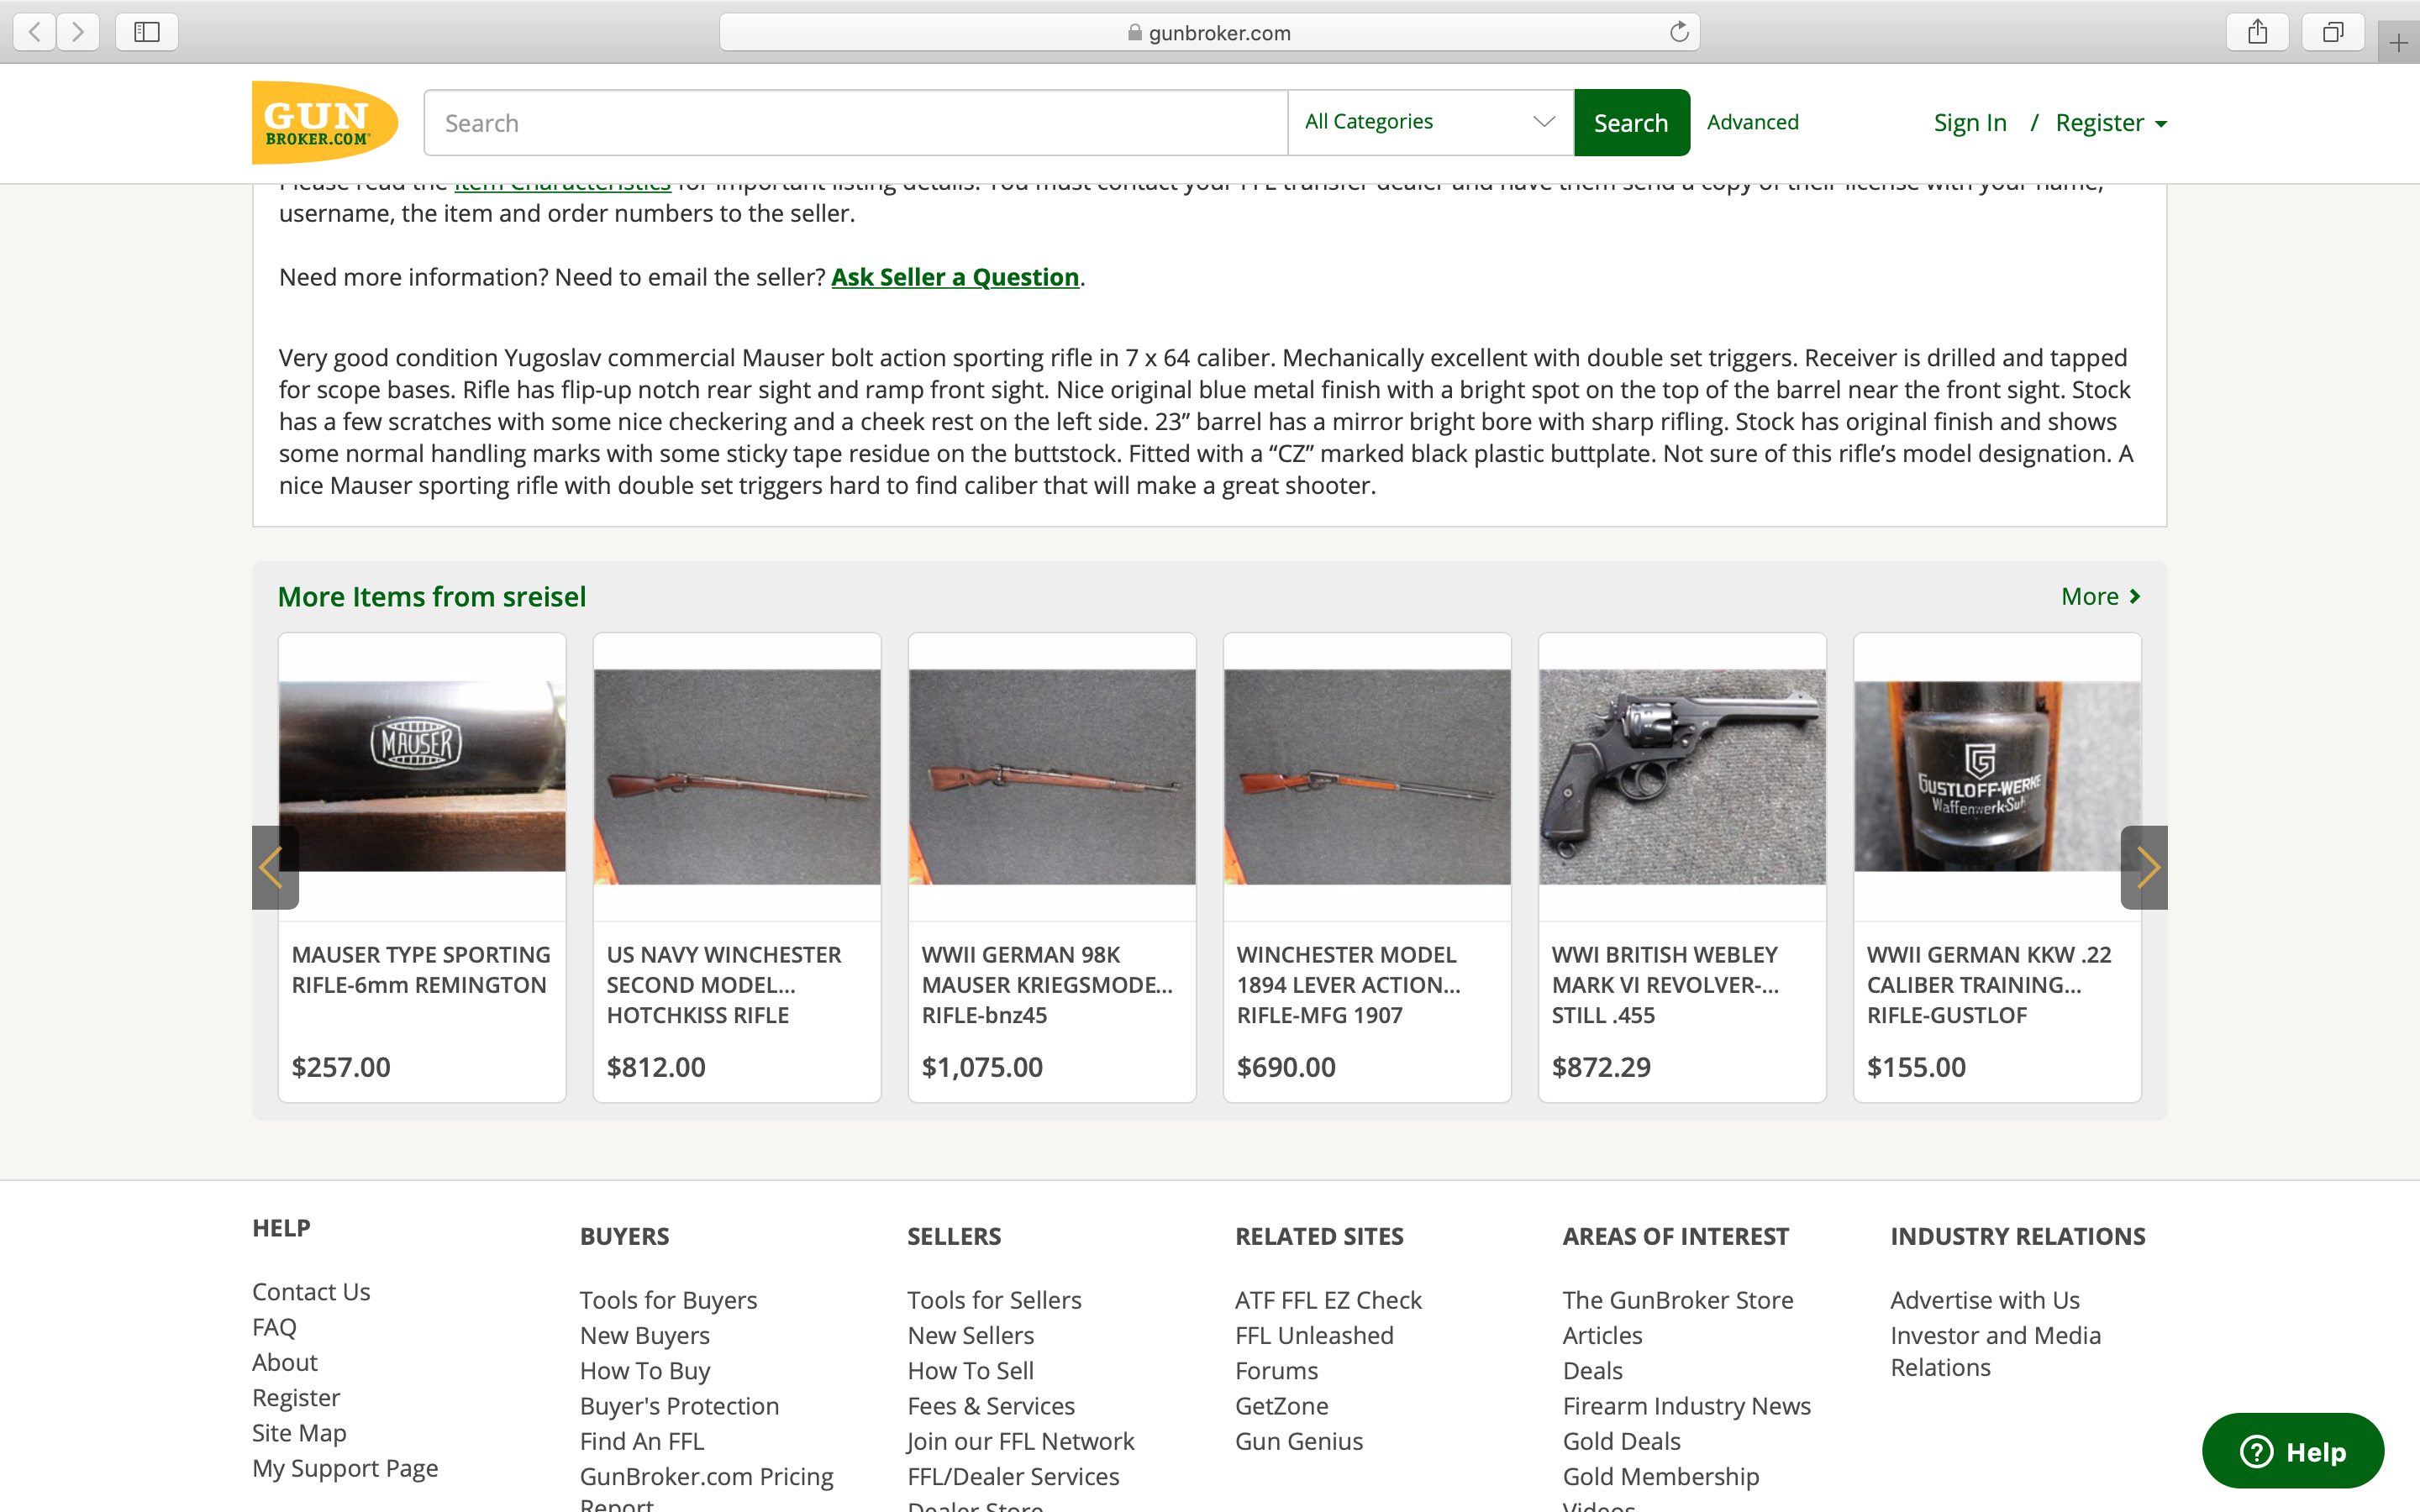The height and width of the screenshot is (1512, 2420).
Task: Reload the page with the refresh icon
Action: point(1679,32)
